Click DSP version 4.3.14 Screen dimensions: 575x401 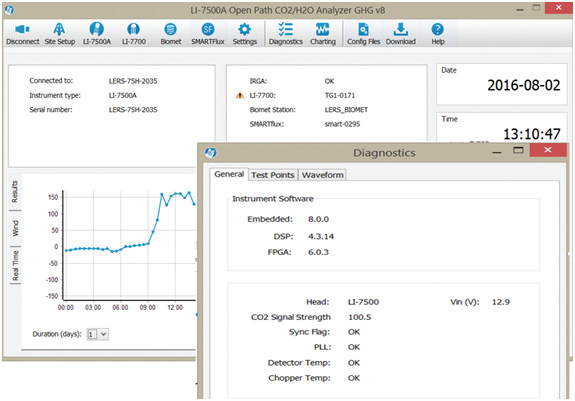[x=321, y=236]
